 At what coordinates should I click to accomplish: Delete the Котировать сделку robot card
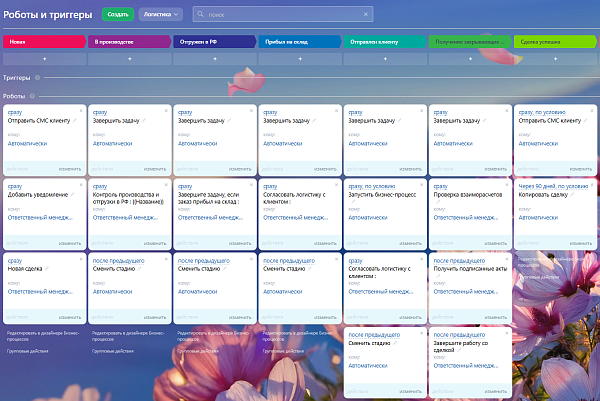pos(592,185)
